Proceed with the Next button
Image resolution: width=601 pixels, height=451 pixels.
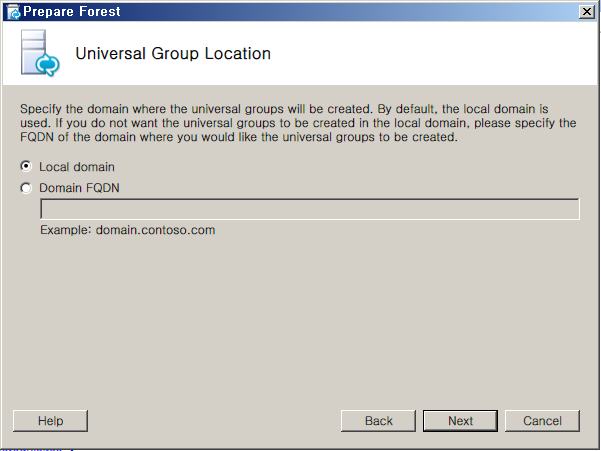(460, 421)
